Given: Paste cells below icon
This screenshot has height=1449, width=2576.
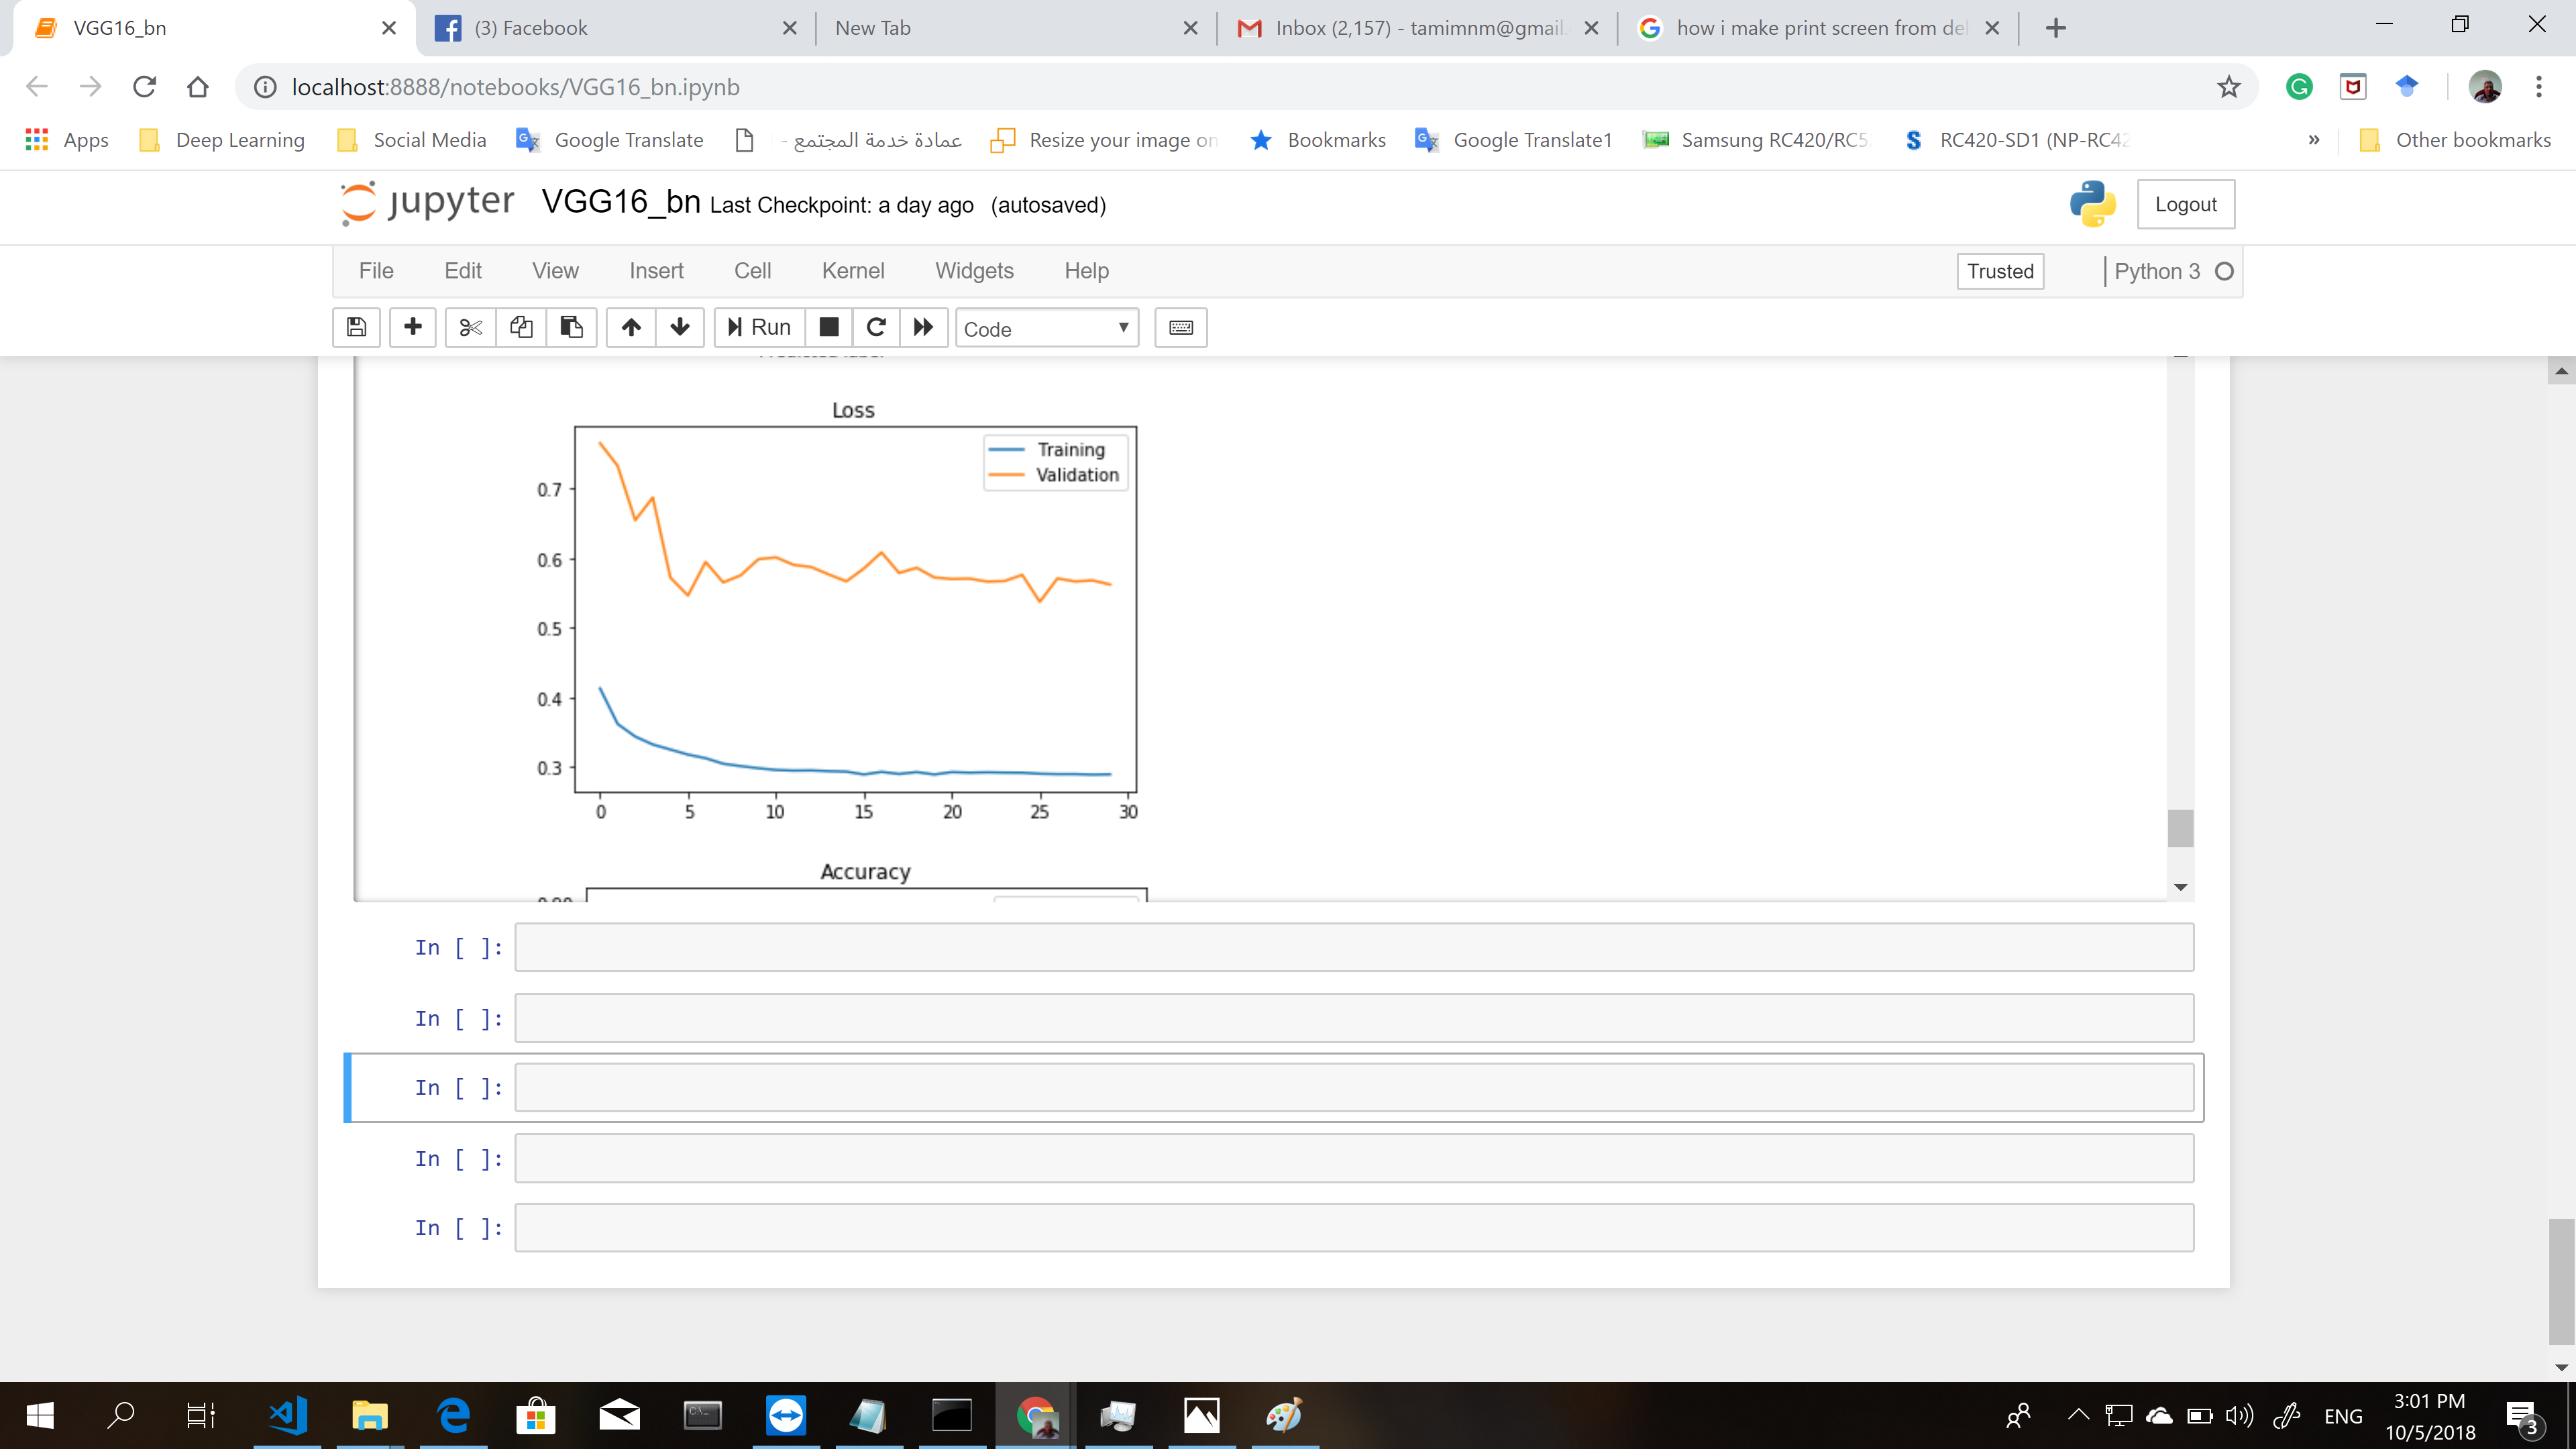Looking at the screenshot, I should (x=571, y=327).
